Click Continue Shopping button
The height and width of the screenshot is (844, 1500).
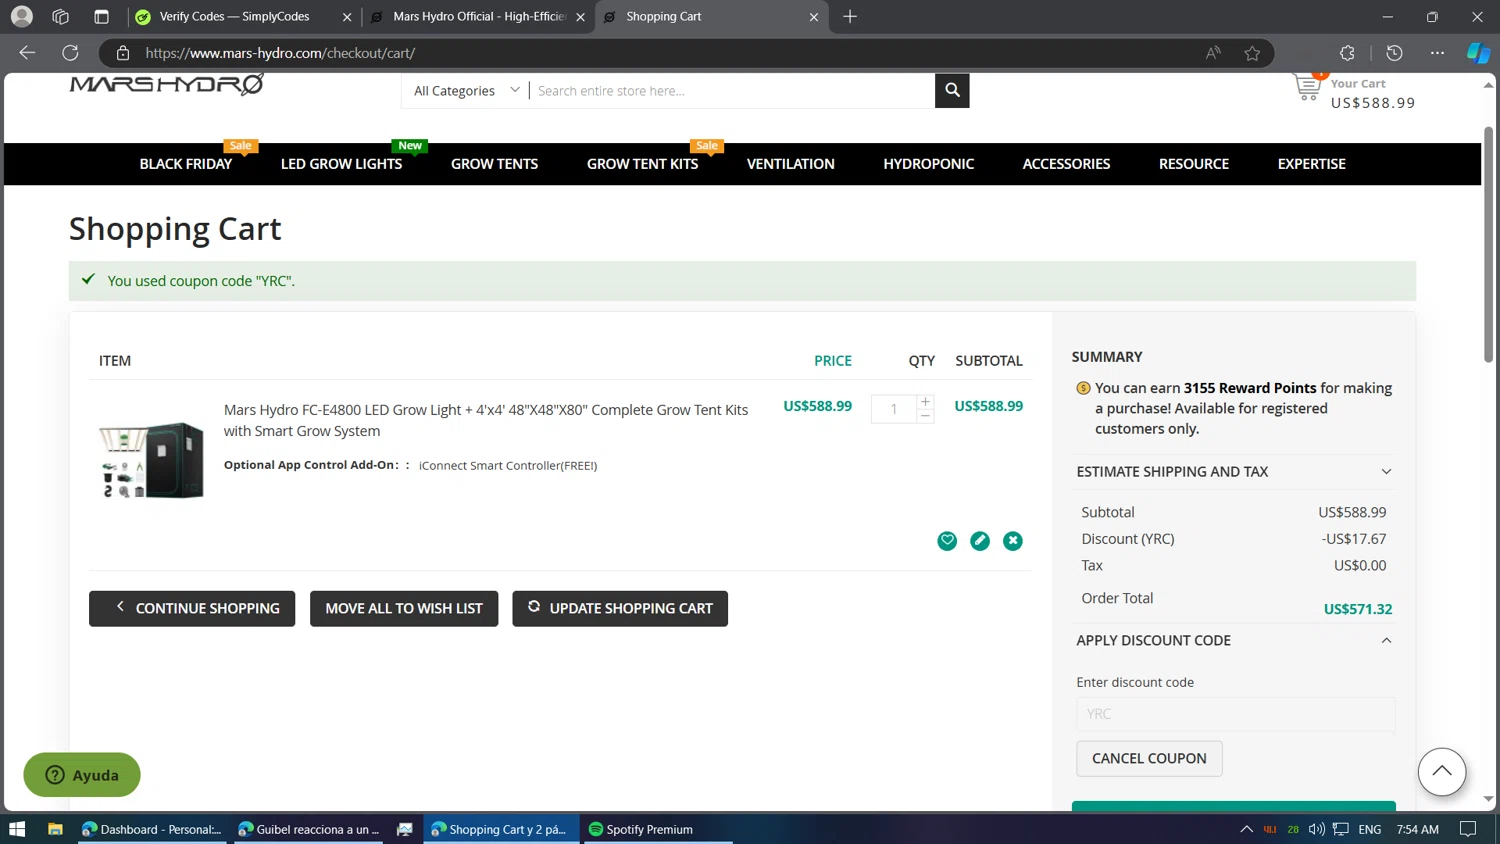tap(192, 608)
